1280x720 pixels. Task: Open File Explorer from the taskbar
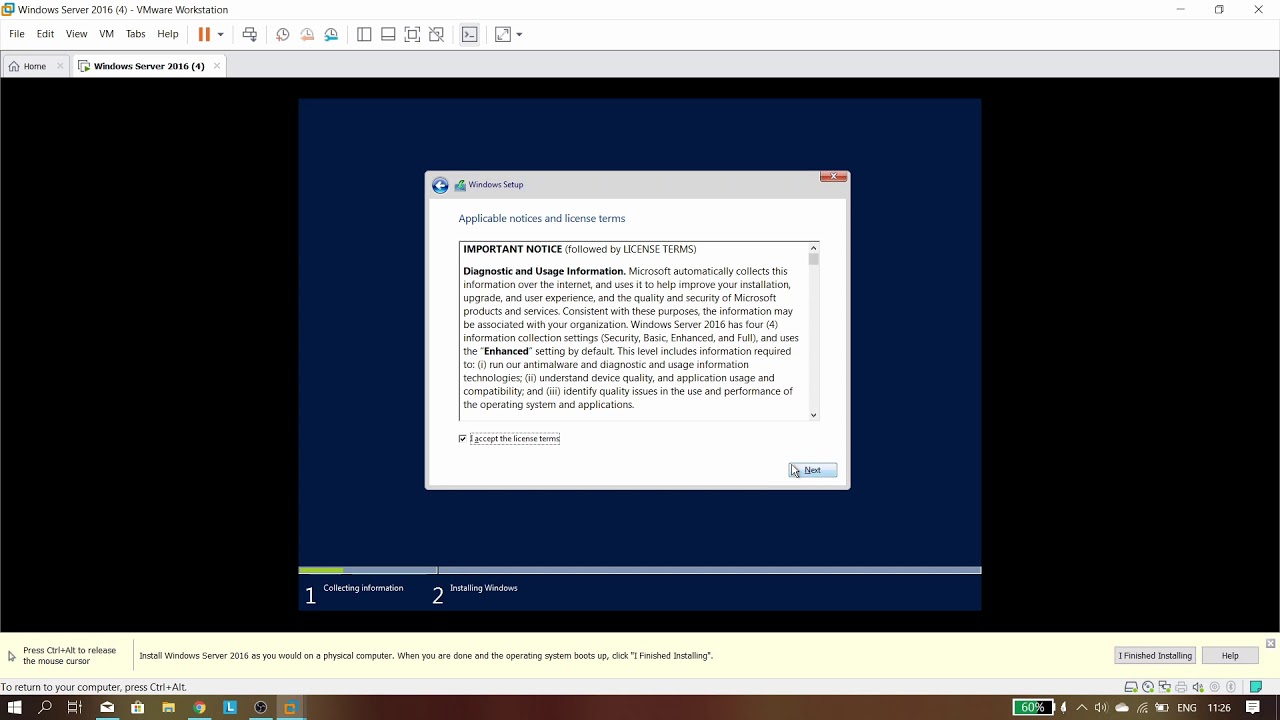coord(168,707)
